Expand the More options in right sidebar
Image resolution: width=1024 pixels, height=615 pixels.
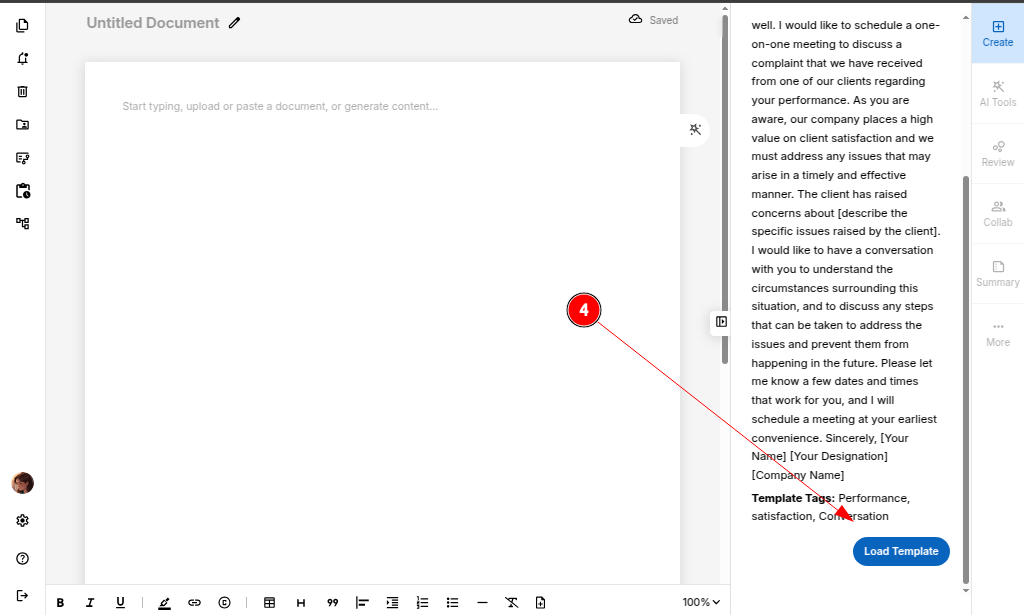pyautogui.click(x=997, y=333)
